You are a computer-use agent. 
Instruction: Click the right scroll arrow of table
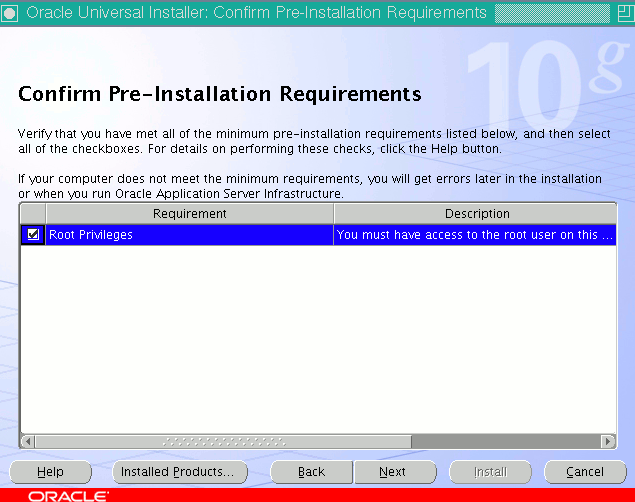tap(608, 441)
